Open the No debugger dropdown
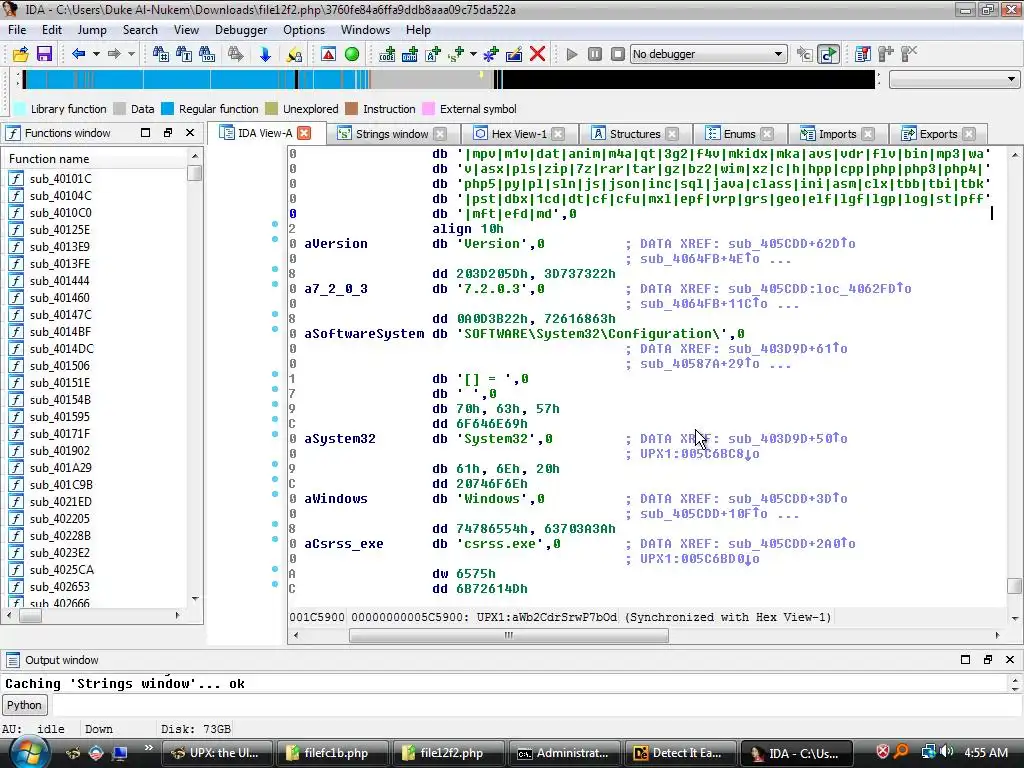 [709, 54]
